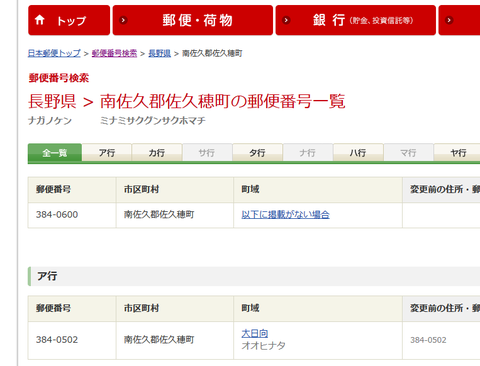
Task: Follow the 日本郵便トップ breadcrumb link
Action: point(54,53)
